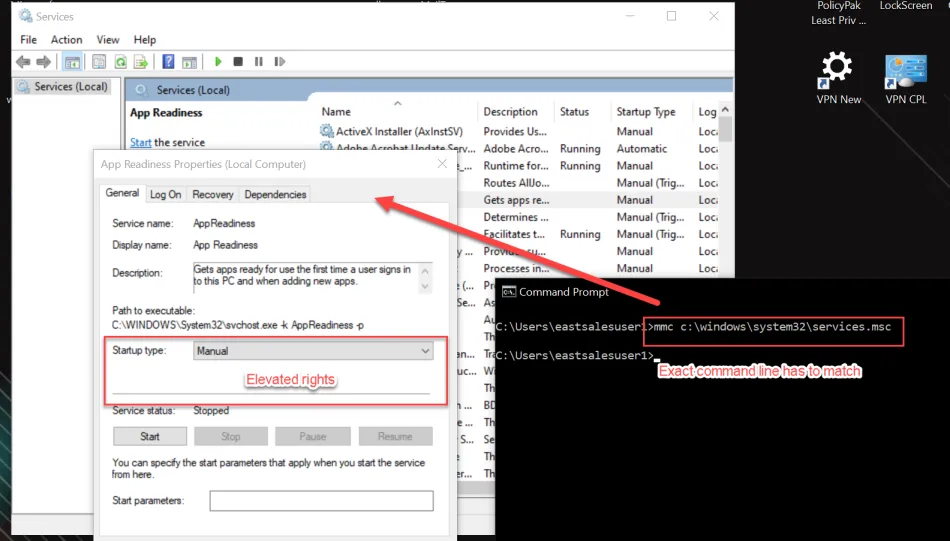The image size is (950, 541).
Task: Click in the Start parameters text field
Action: click(x=321, y=501)
